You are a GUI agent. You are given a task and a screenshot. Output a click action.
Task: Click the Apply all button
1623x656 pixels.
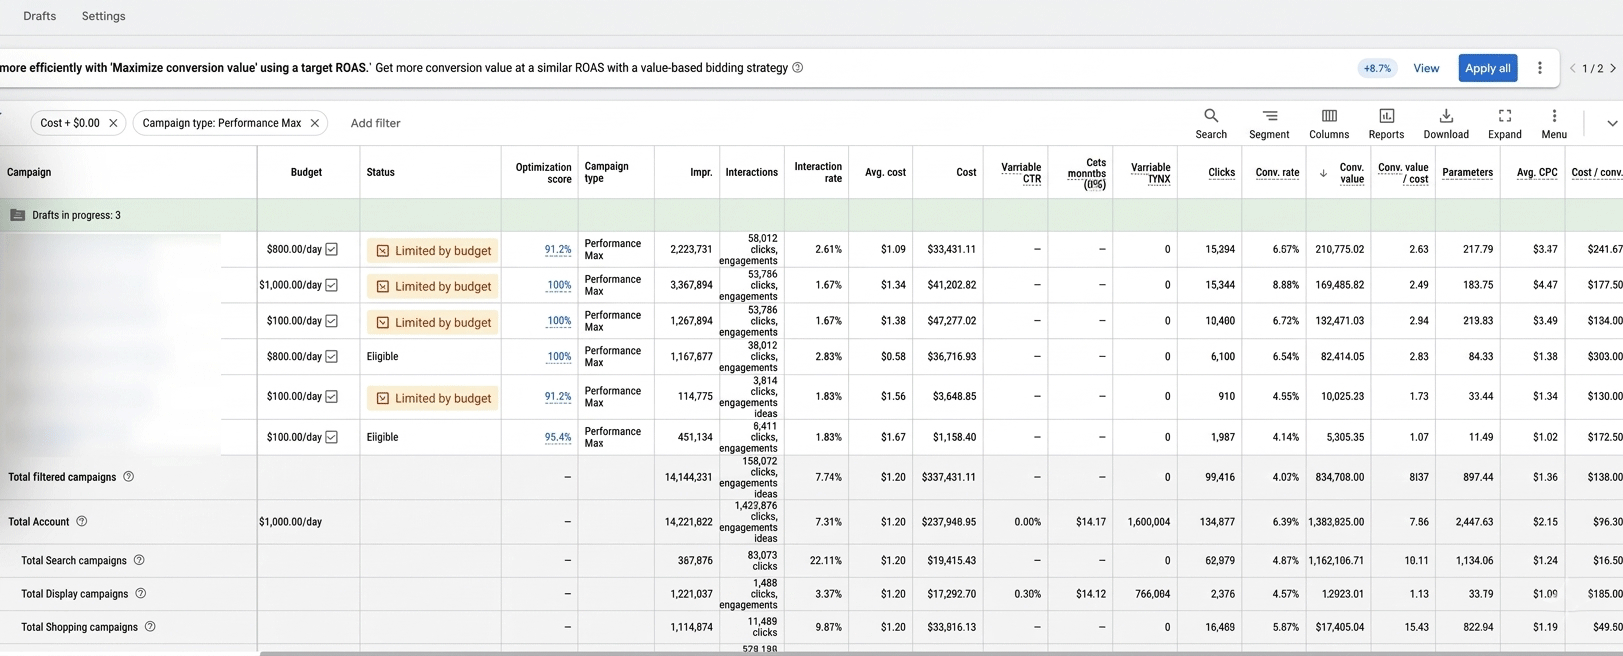1487,68
